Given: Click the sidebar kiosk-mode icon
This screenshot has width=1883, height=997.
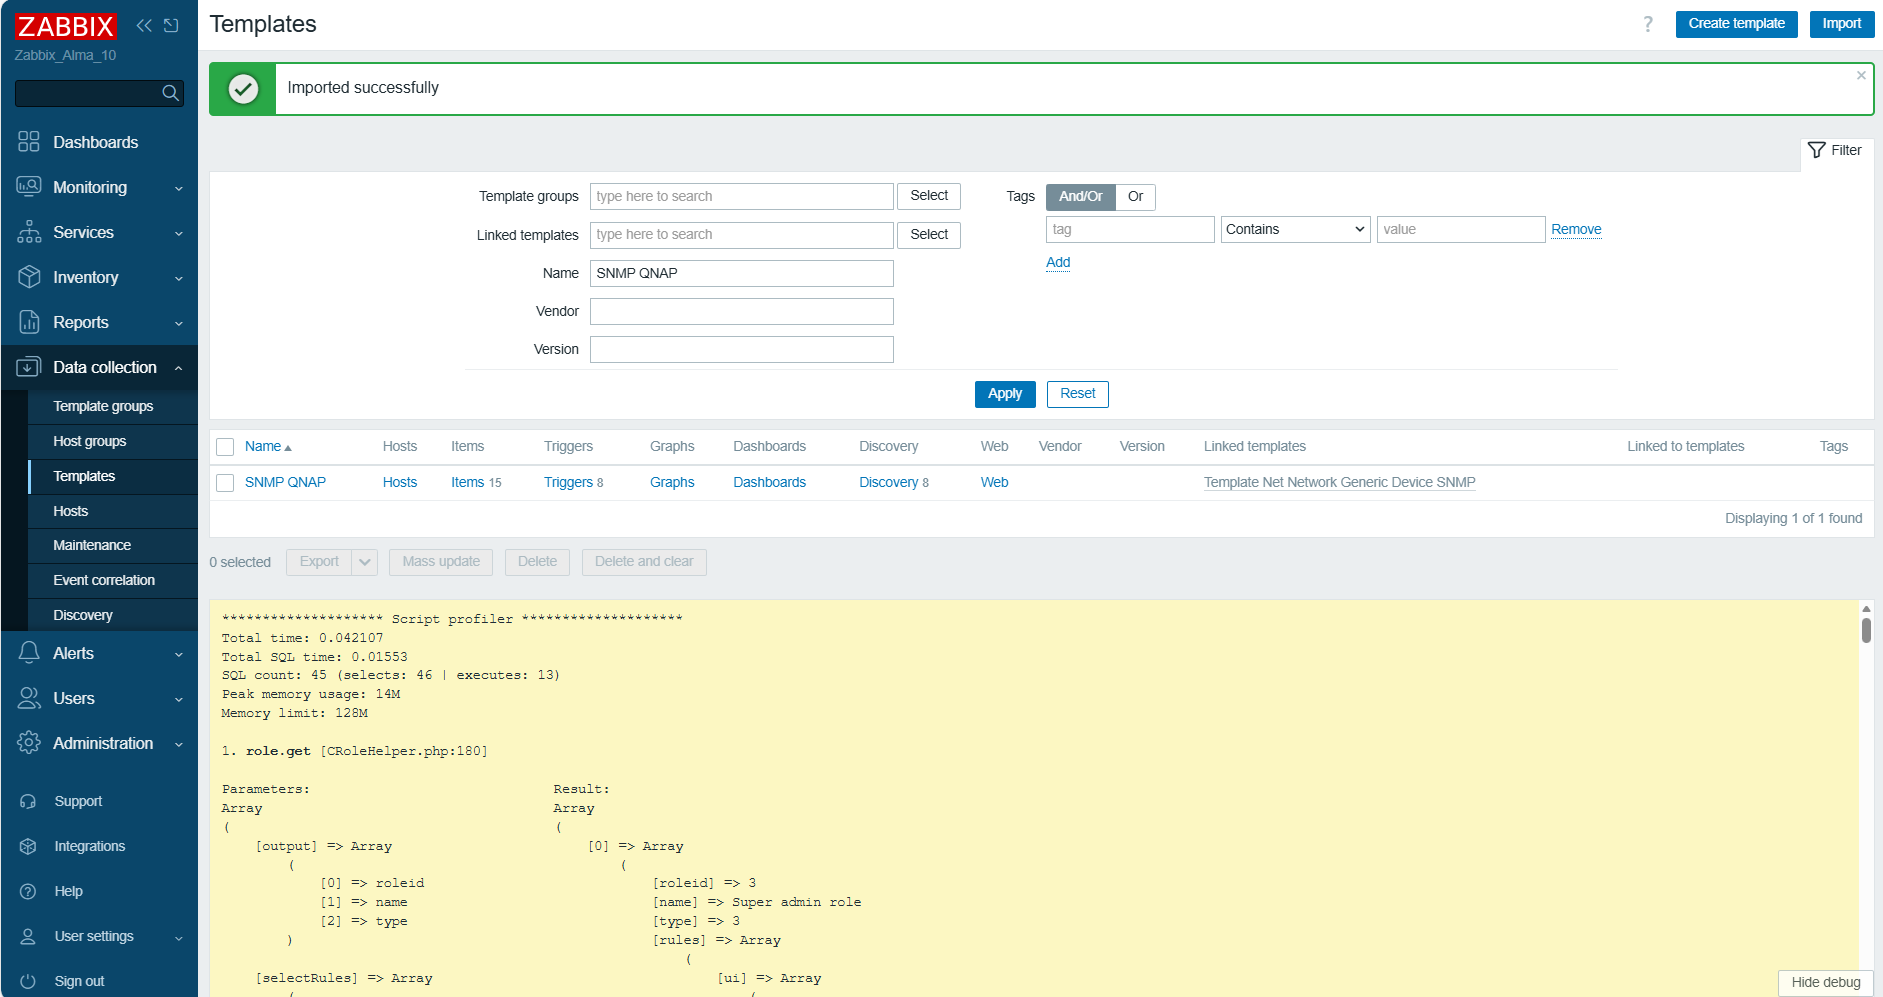Looking at the screenshot, I should pos(171,25).
